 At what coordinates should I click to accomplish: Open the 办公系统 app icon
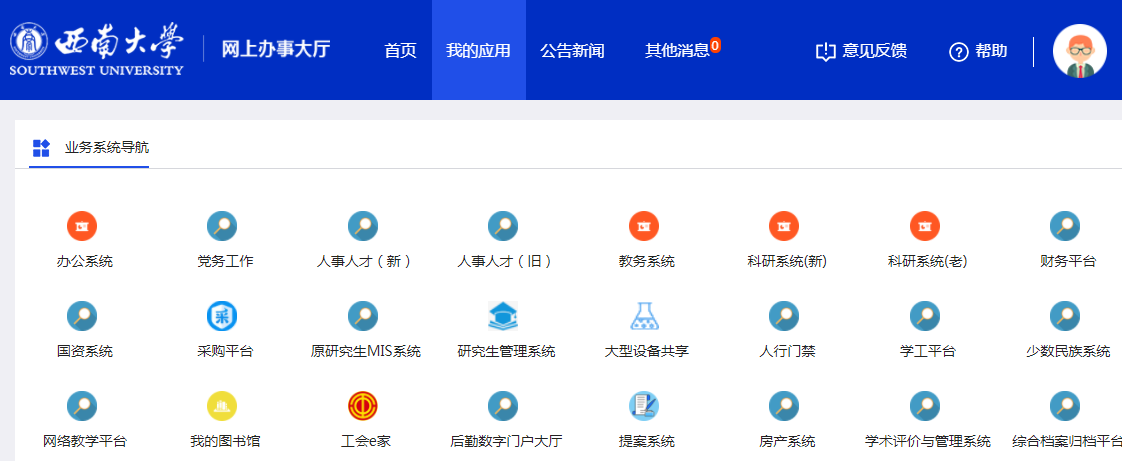(82, 226)
